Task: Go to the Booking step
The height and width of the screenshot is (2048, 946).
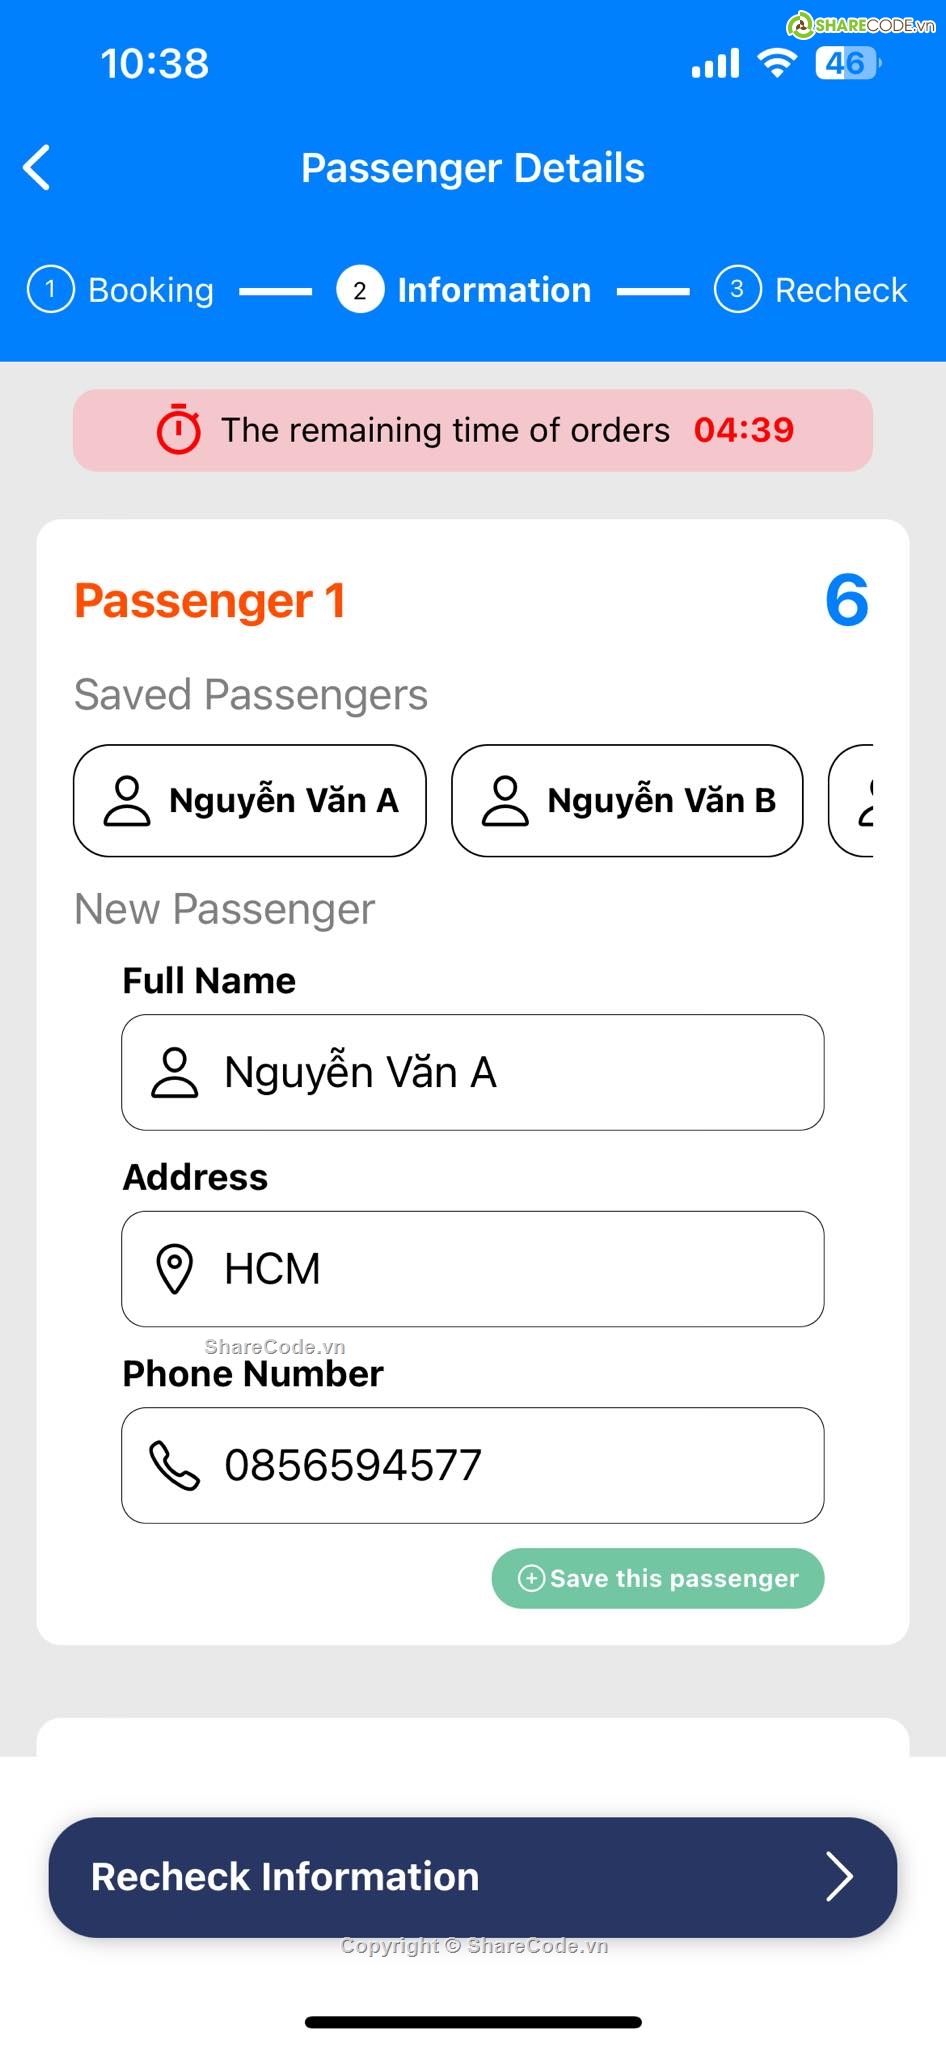Action: [x=121, y=290]
